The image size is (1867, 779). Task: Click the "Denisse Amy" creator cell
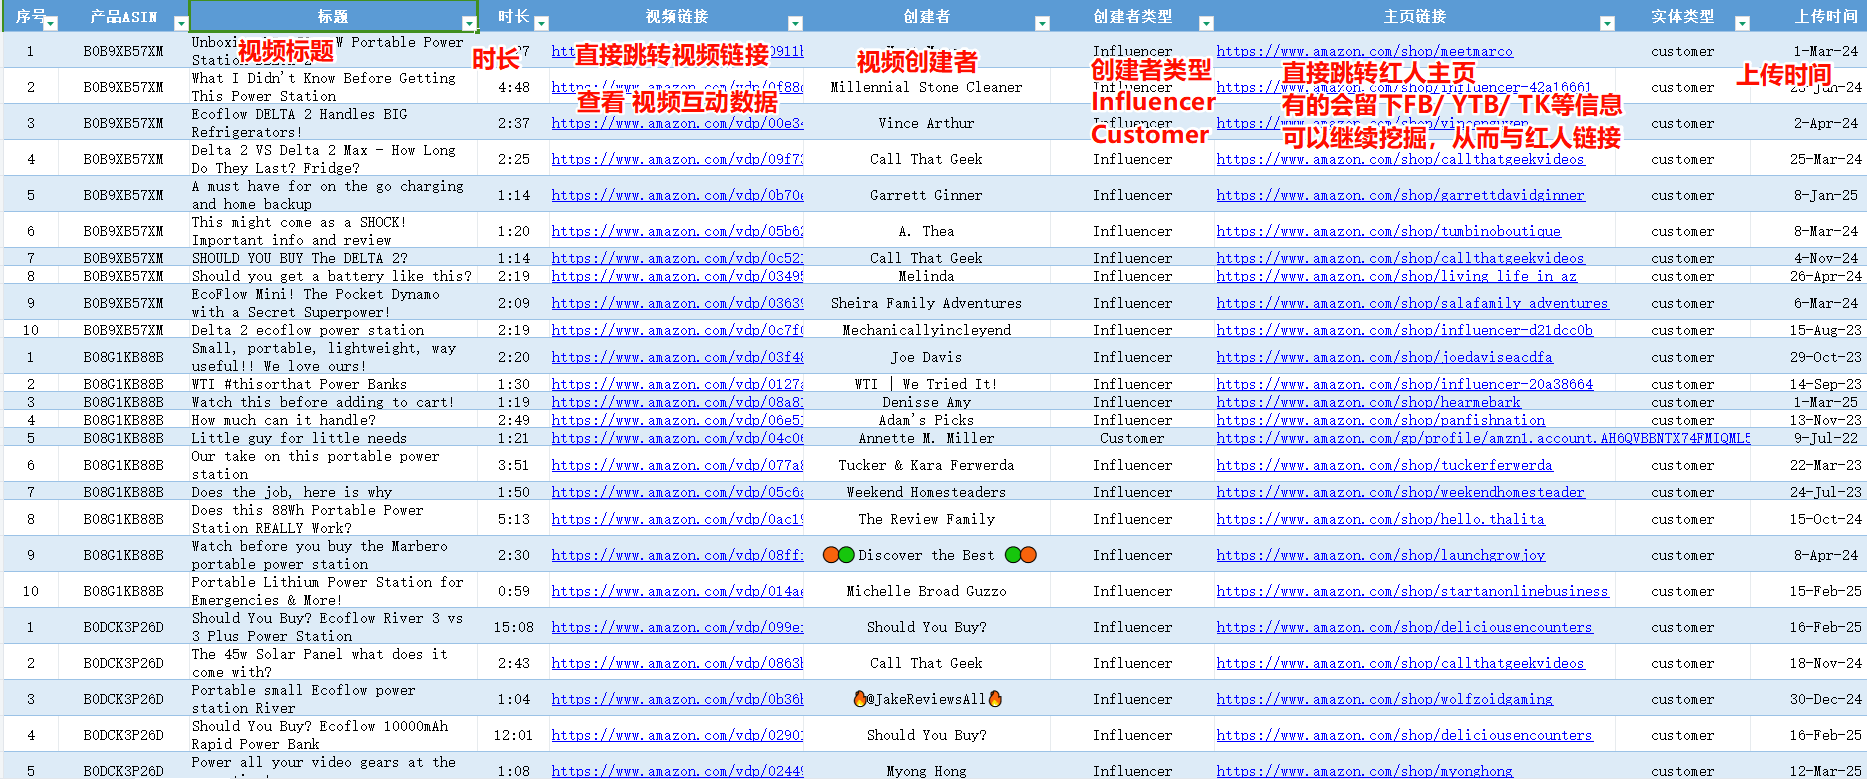(x=926, y=402)
